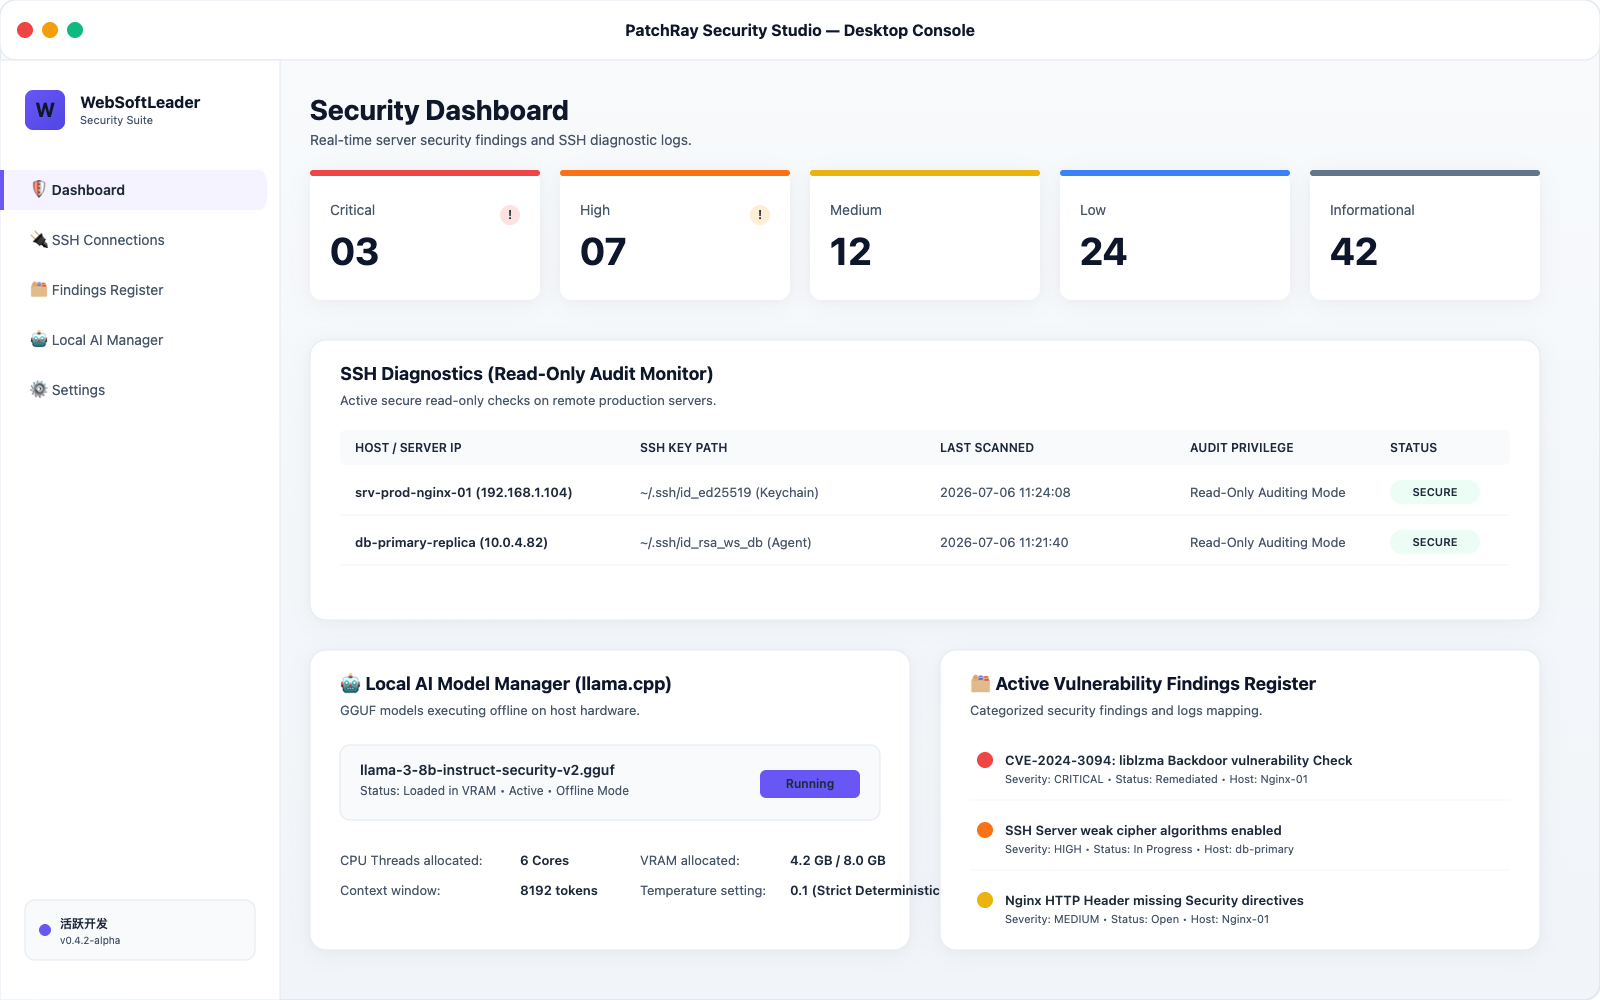This screenshot has height=1000, width=1600.
Task: Click the alert icon on the Critical card
Action: (510, 215)
